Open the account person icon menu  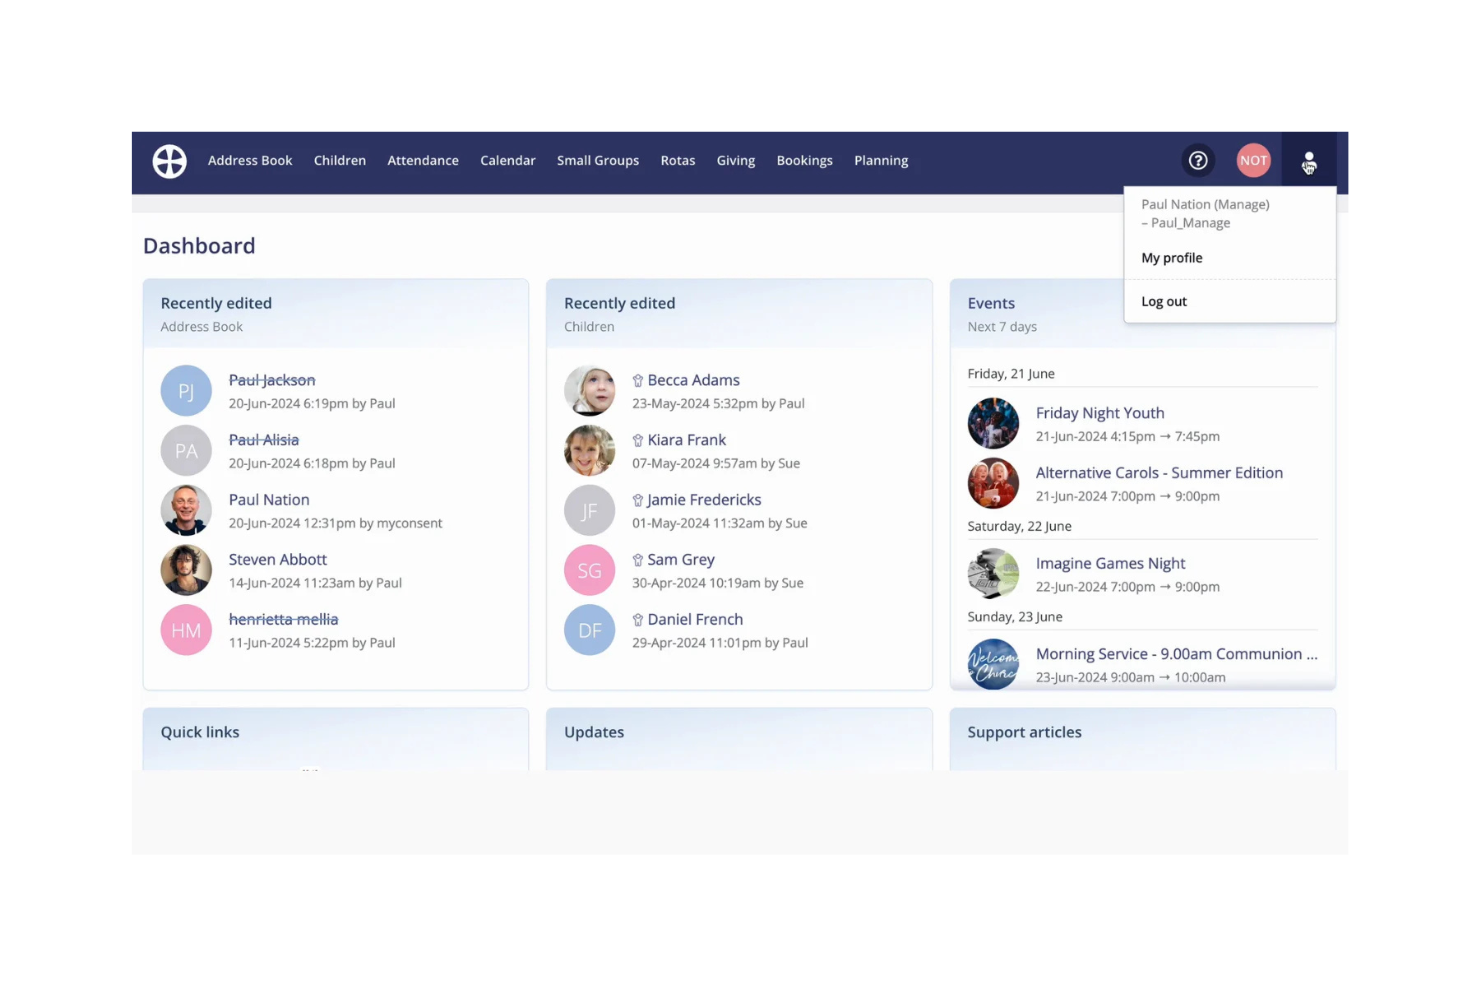(1309, 161)
